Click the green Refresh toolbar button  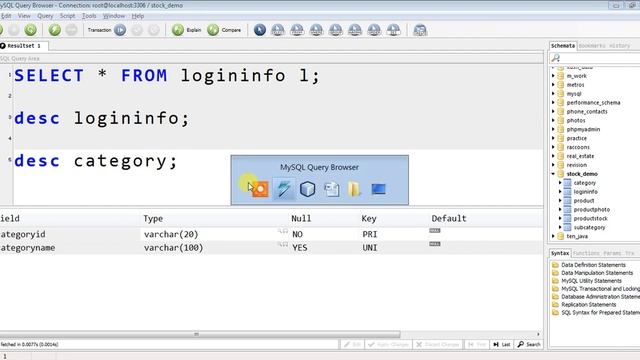tap(30, 30)
